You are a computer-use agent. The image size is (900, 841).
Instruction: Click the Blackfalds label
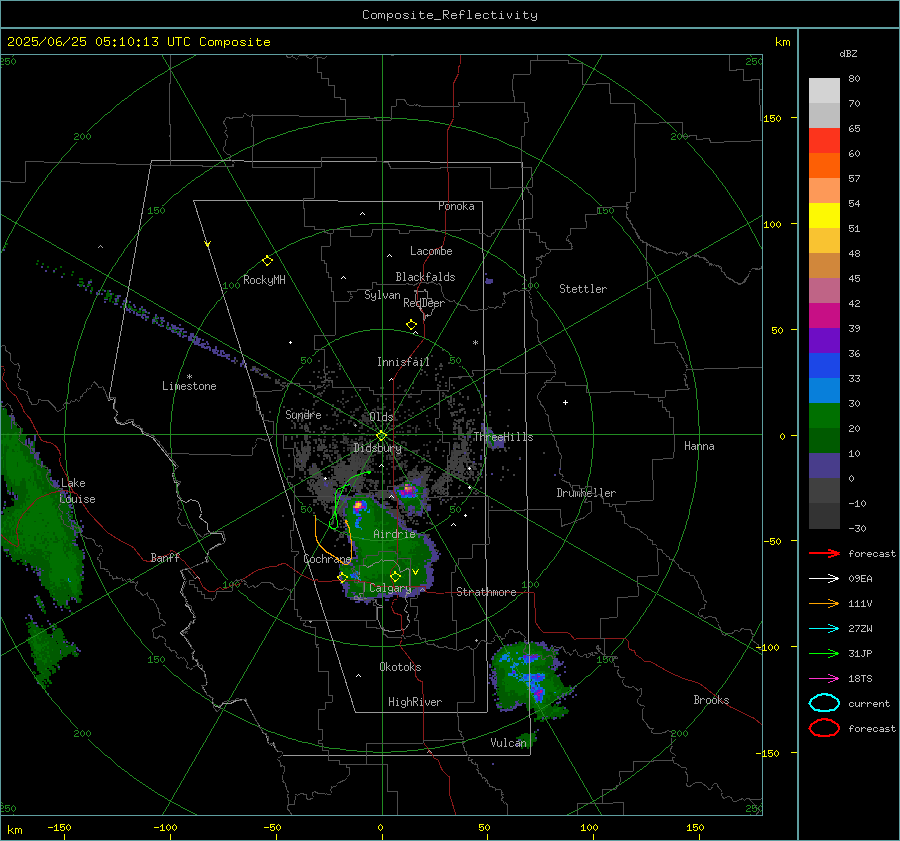[x=425, y=277]
